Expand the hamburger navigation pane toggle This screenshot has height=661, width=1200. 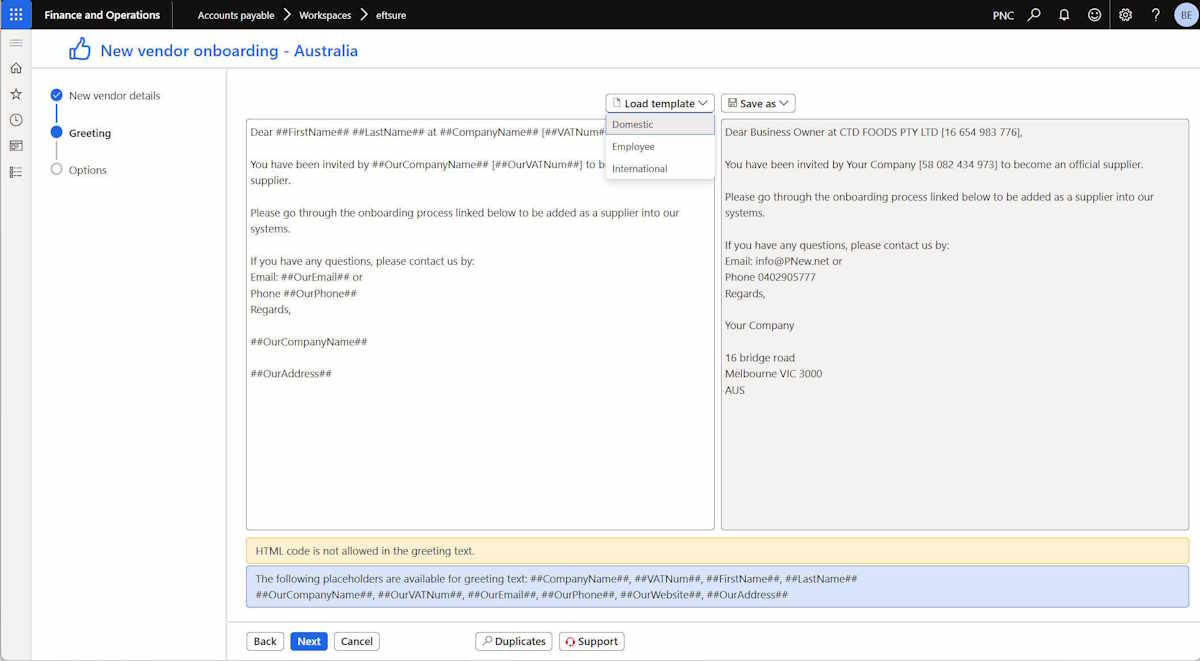point(15,43)
